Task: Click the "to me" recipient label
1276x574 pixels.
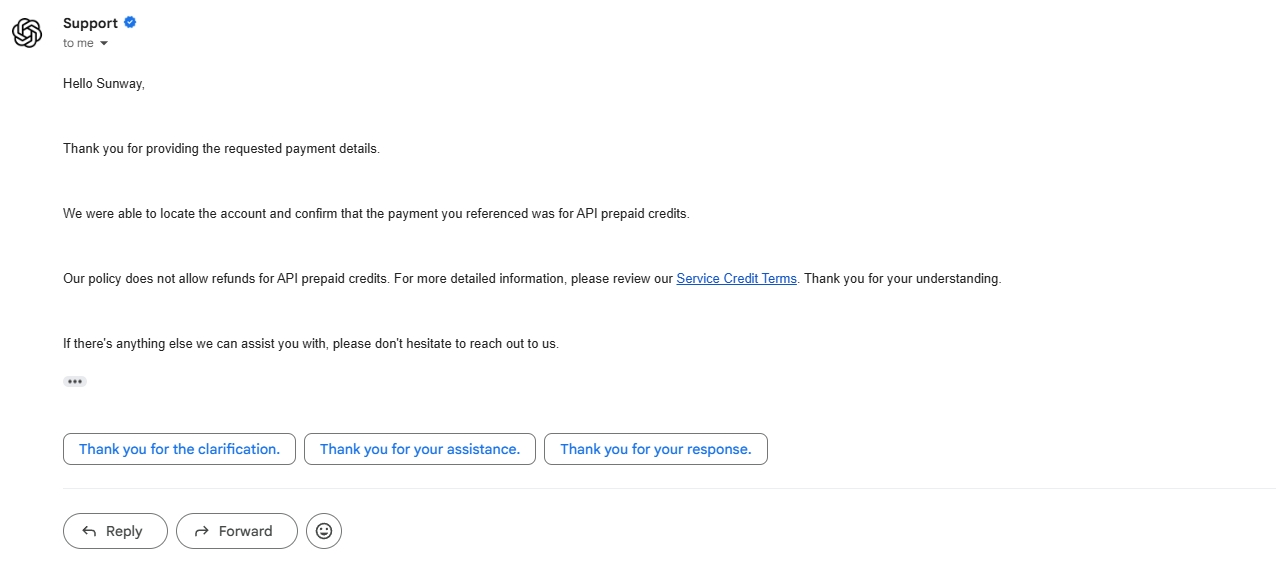Action: [x=78, y=44]
